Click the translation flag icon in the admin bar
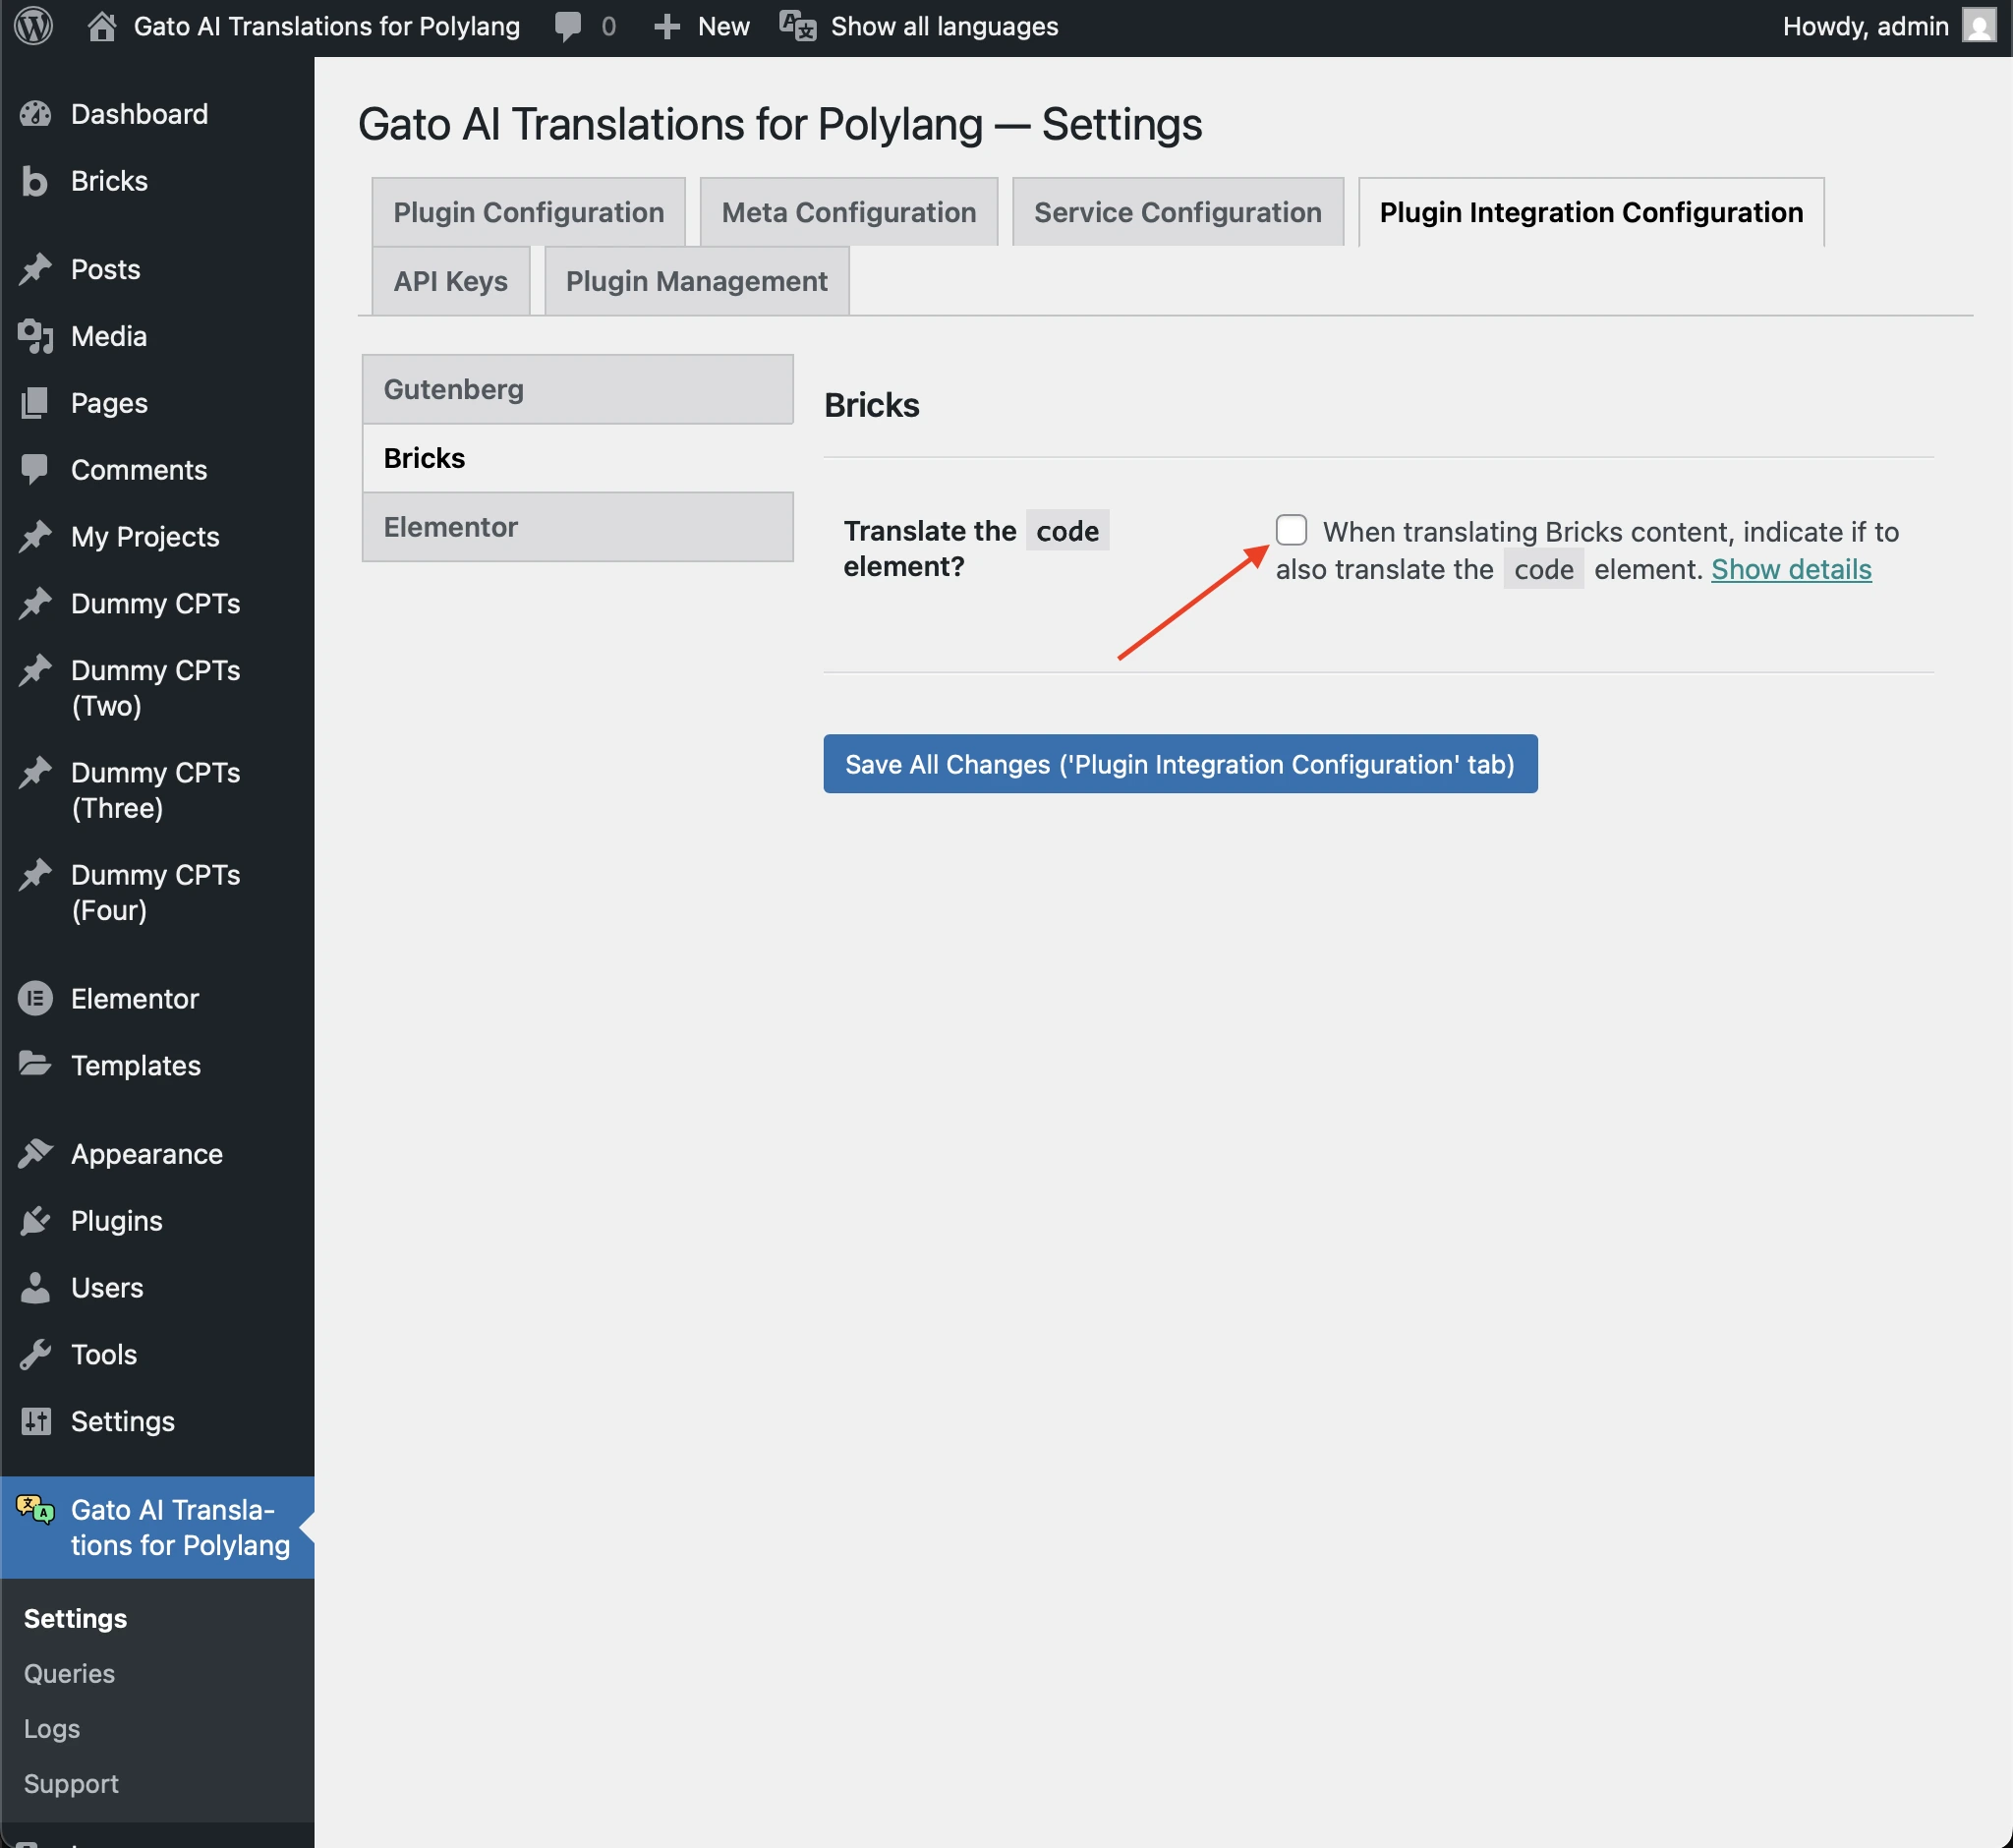 [x=794, y=26]
